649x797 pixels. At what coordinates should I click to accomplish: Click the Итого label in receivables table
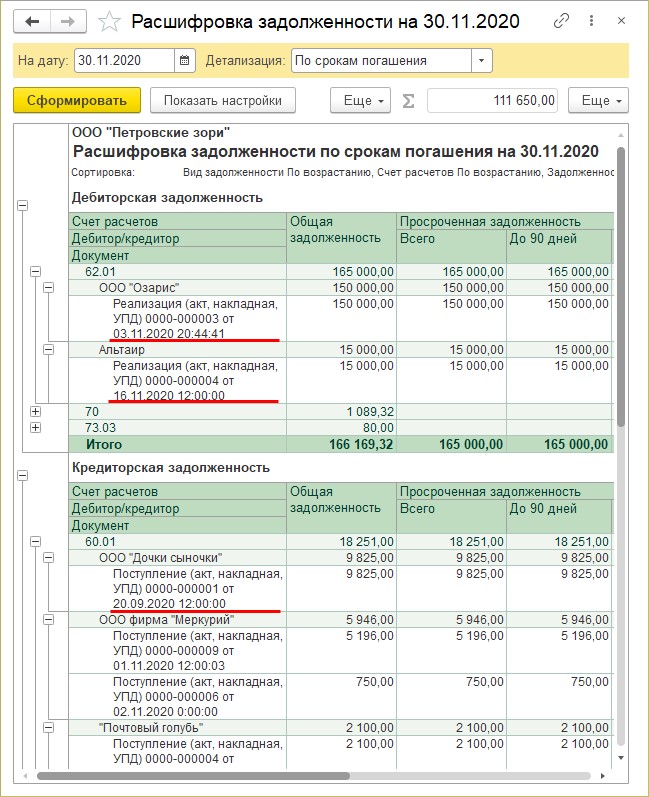[104, 444]
